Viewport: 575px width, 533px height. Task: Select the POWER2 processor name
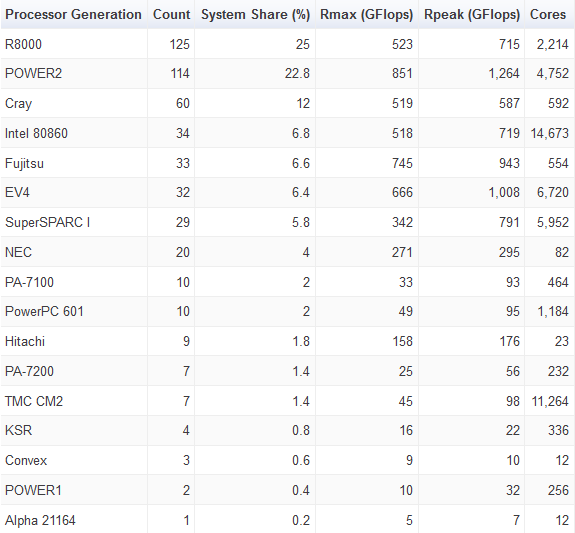[33, 73]
